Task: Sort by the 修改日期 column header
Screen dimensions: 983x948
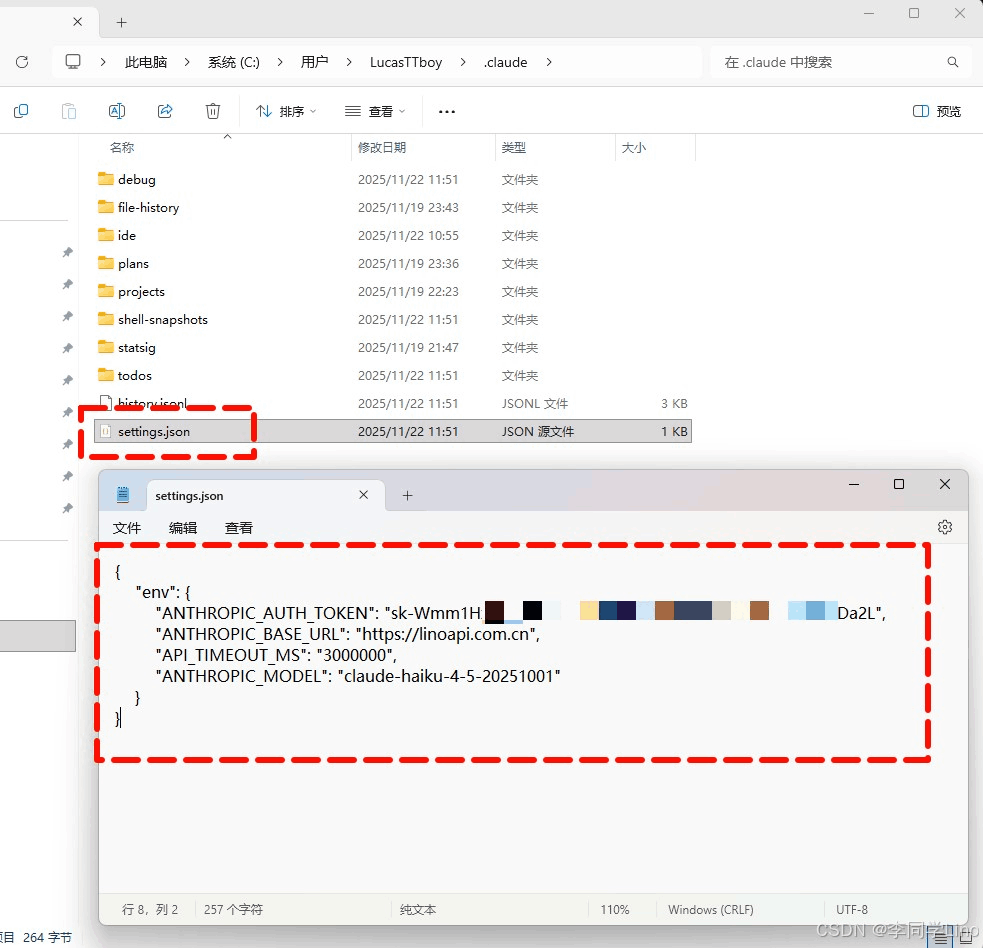Action: 382,147
